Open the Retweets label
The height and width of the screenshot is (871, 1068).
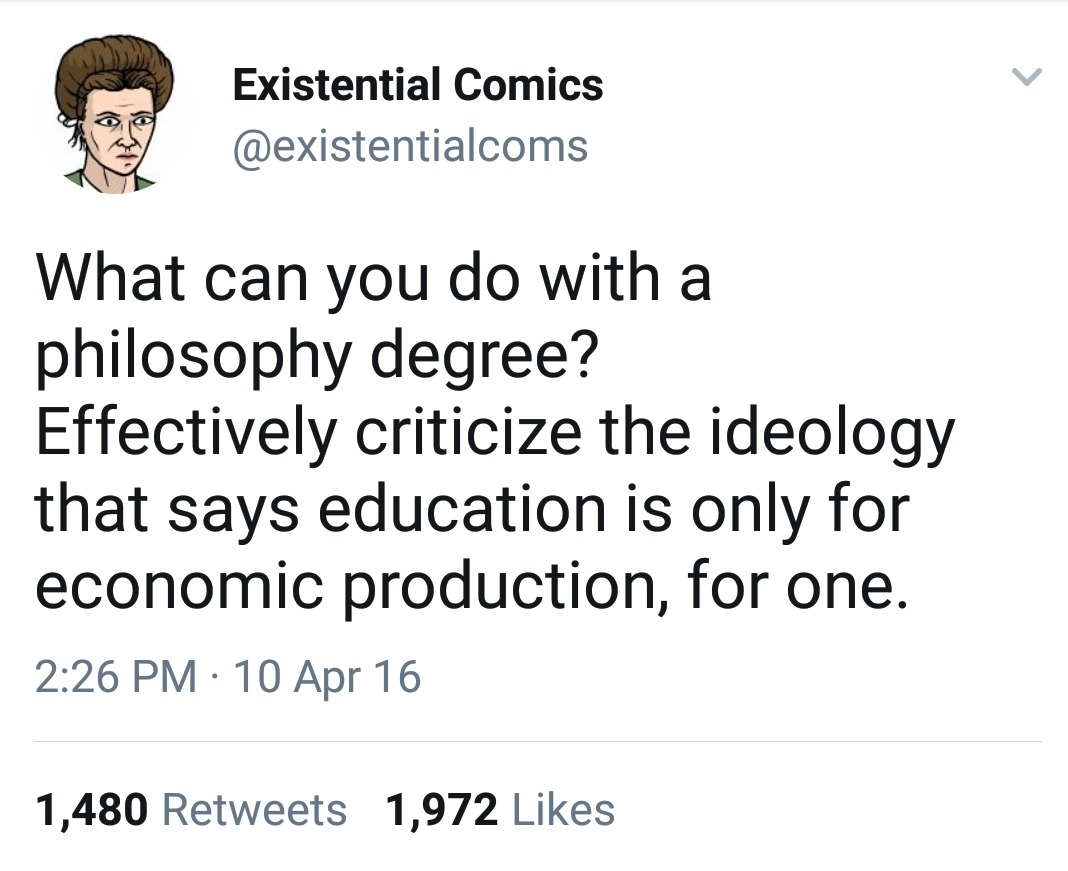coord(254,809)
